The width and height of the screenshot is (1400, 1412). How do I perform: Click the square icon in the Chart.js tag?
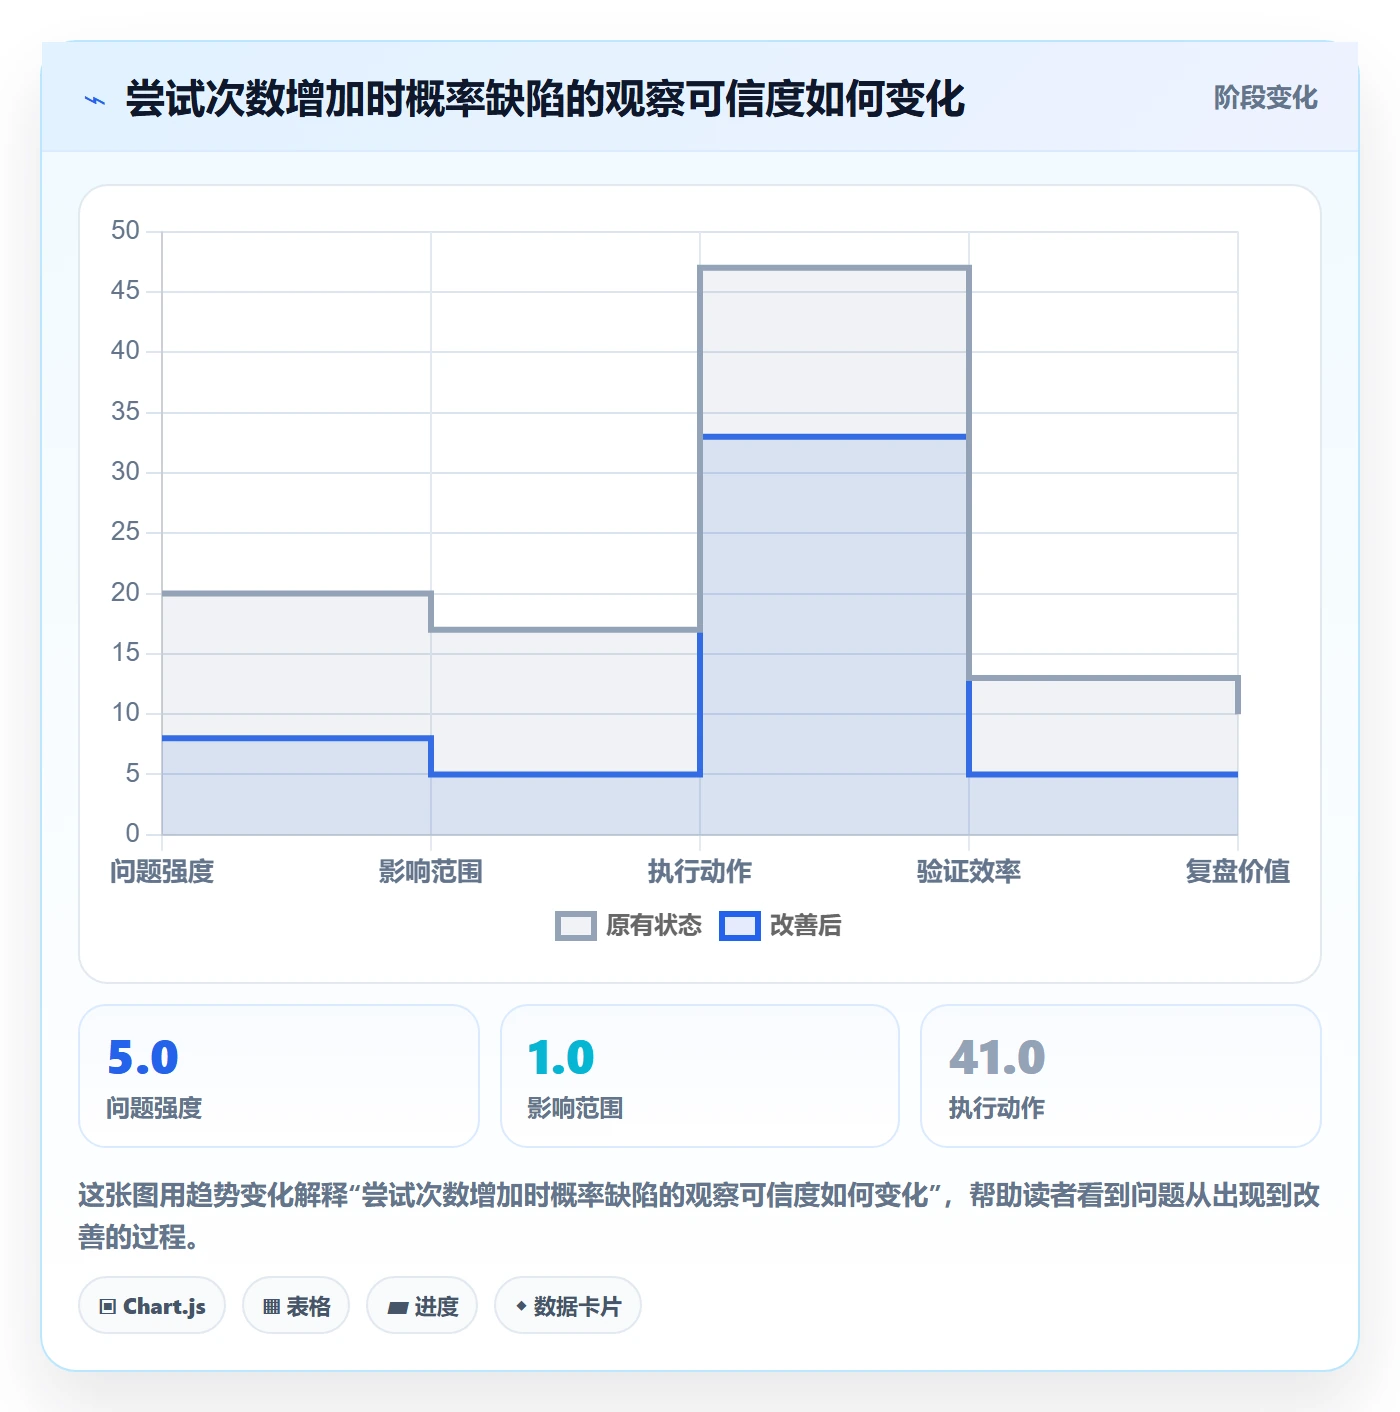point(108,1307)
